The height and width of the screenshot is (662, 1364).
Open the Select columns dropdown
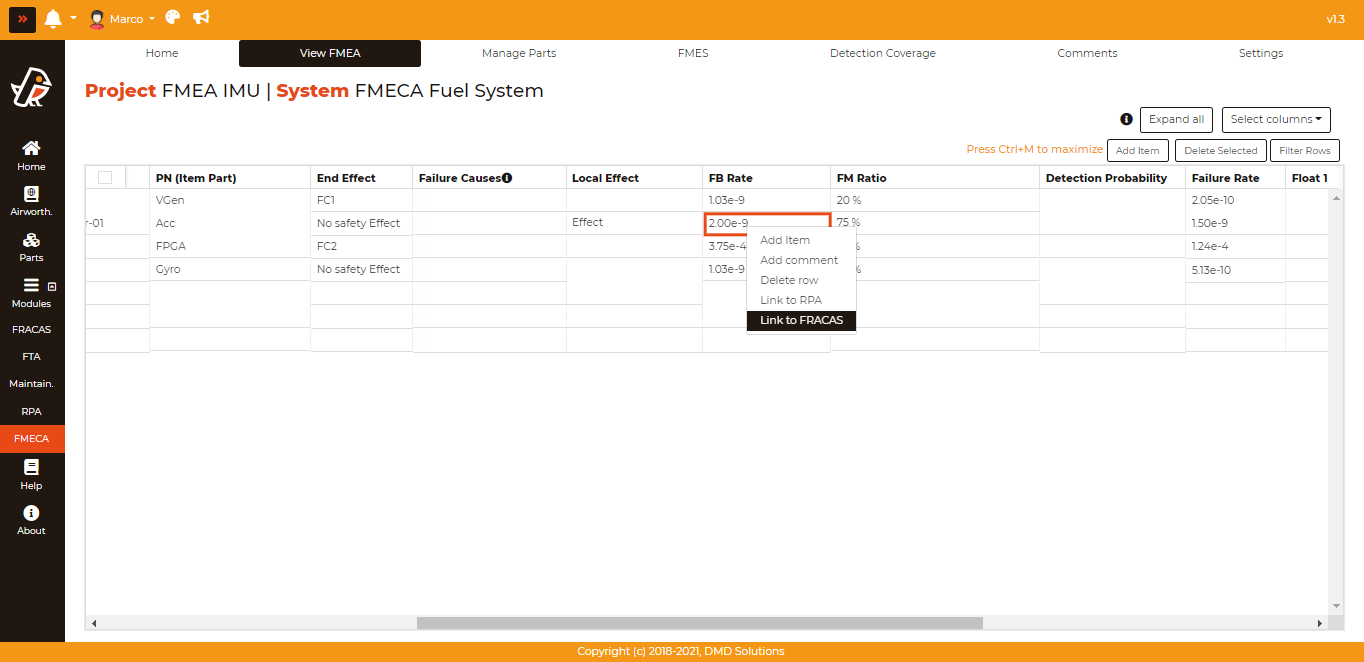tap(1275, 120)
